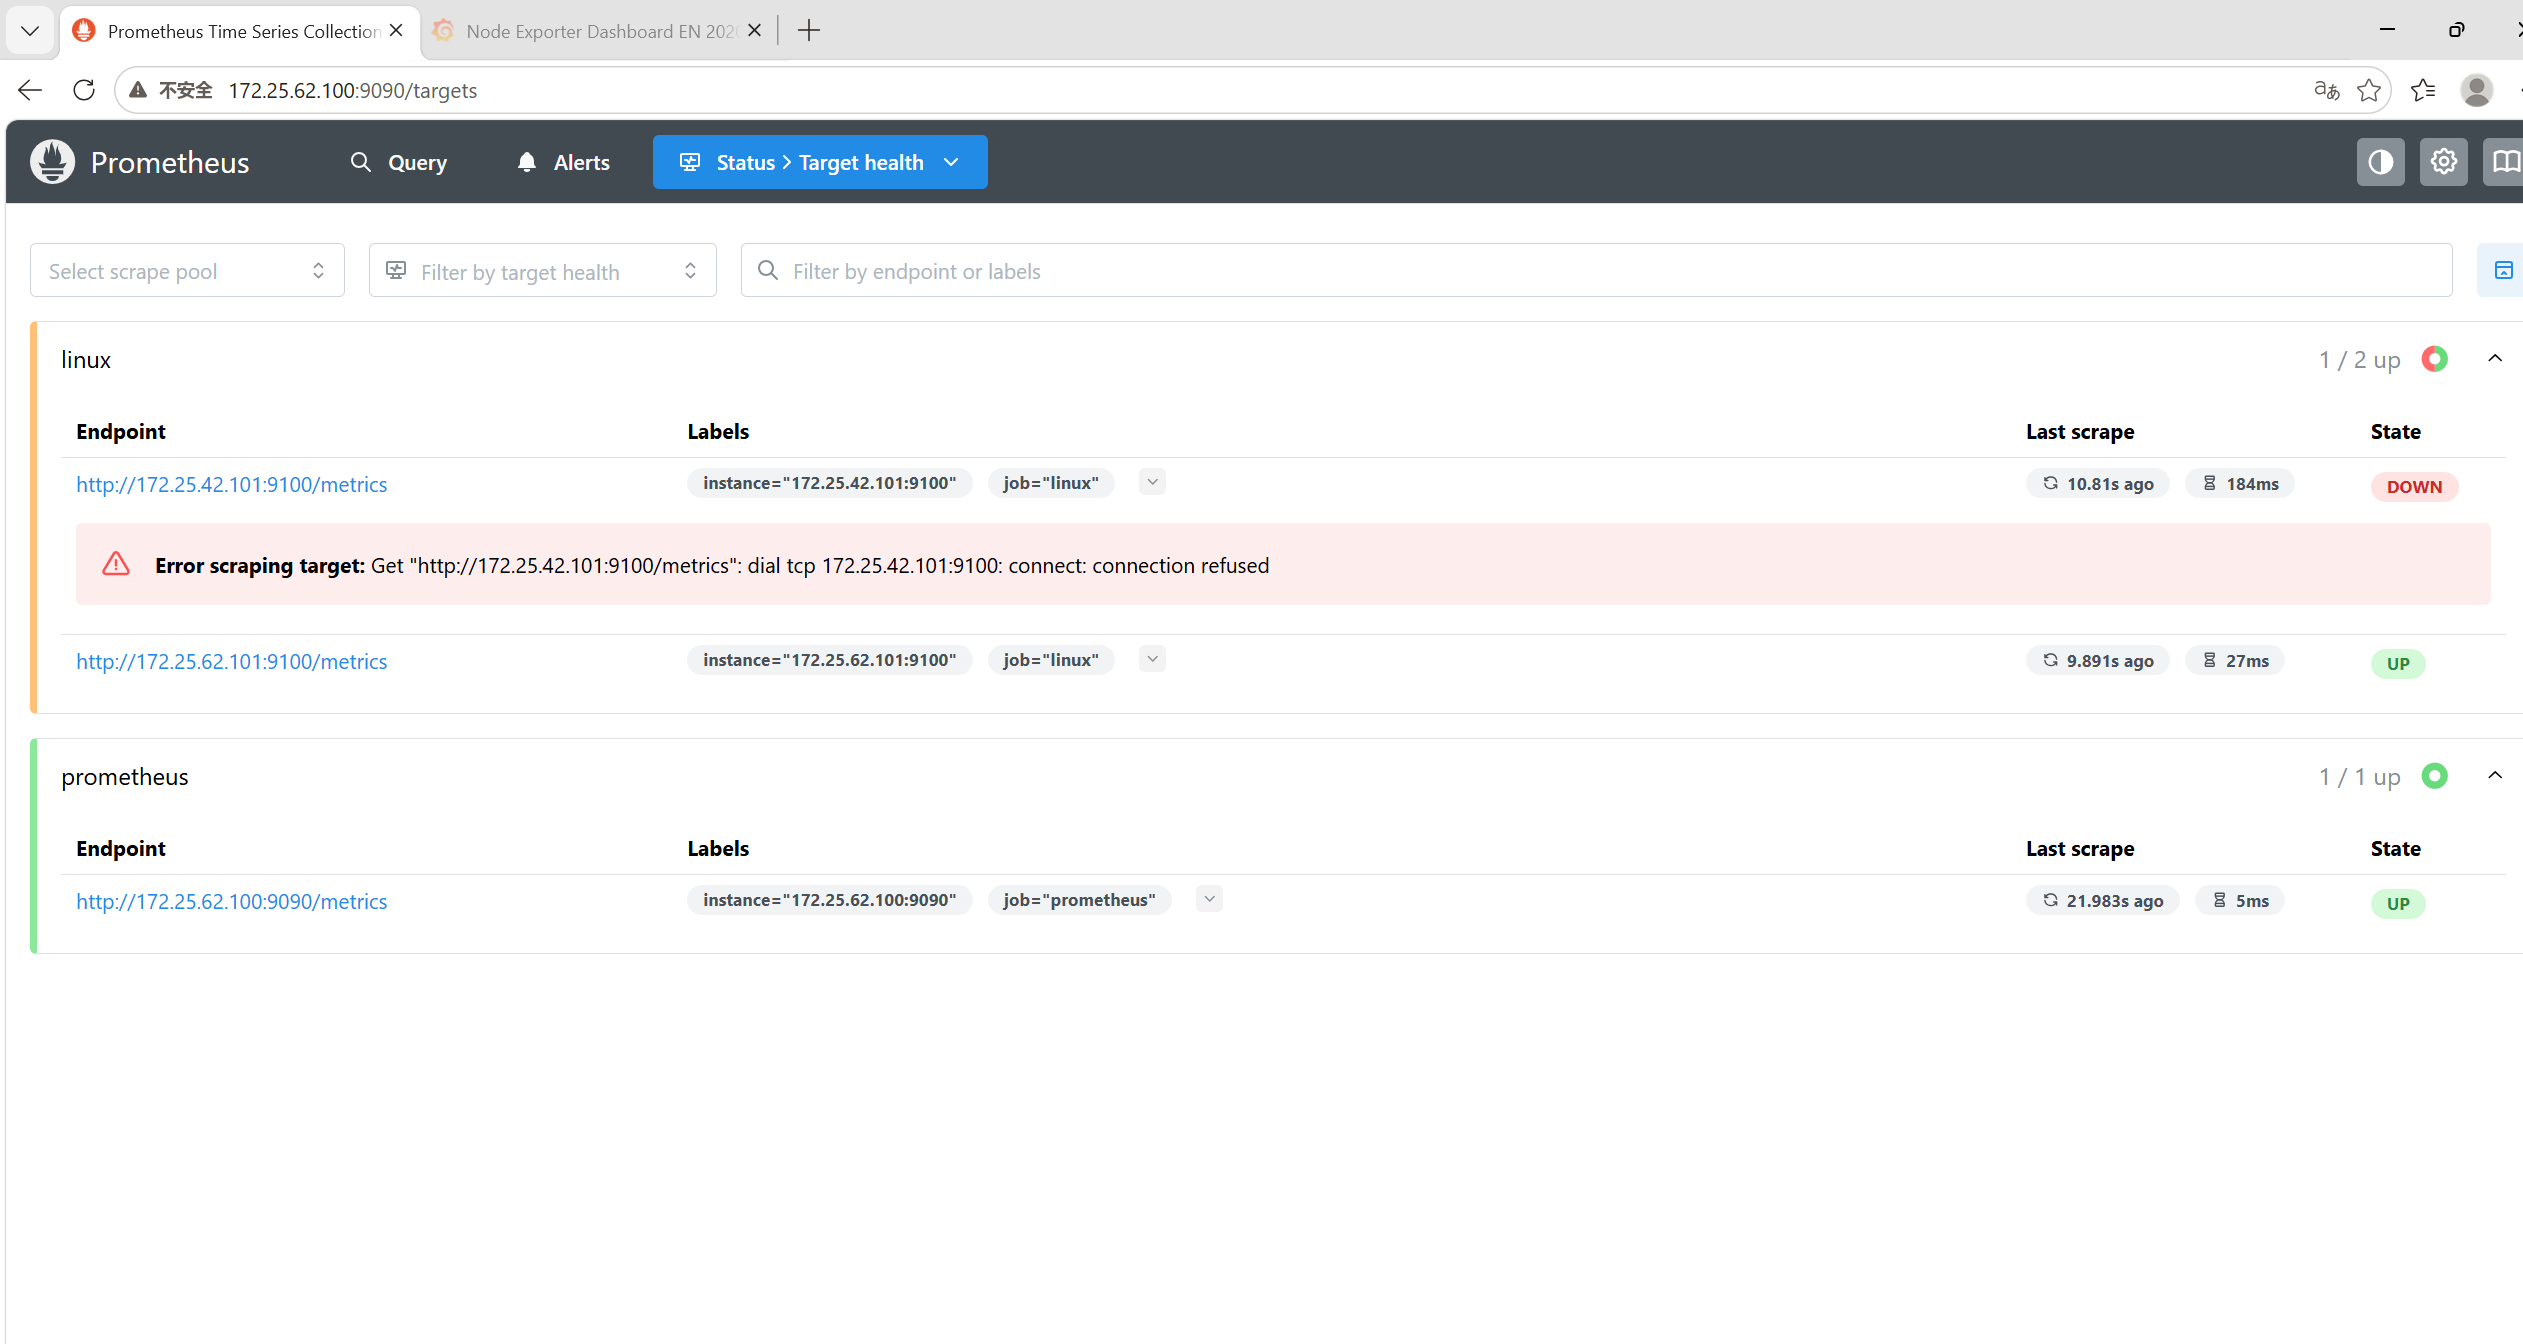The width and height of the screenshot is (2523, 1344).
Task: Bookmark this page with the star icon
Action: 2369,91
